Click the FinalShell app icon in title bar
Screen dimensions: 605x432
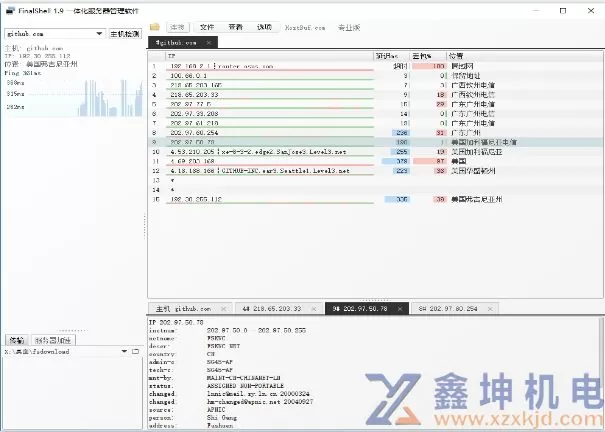8,8
